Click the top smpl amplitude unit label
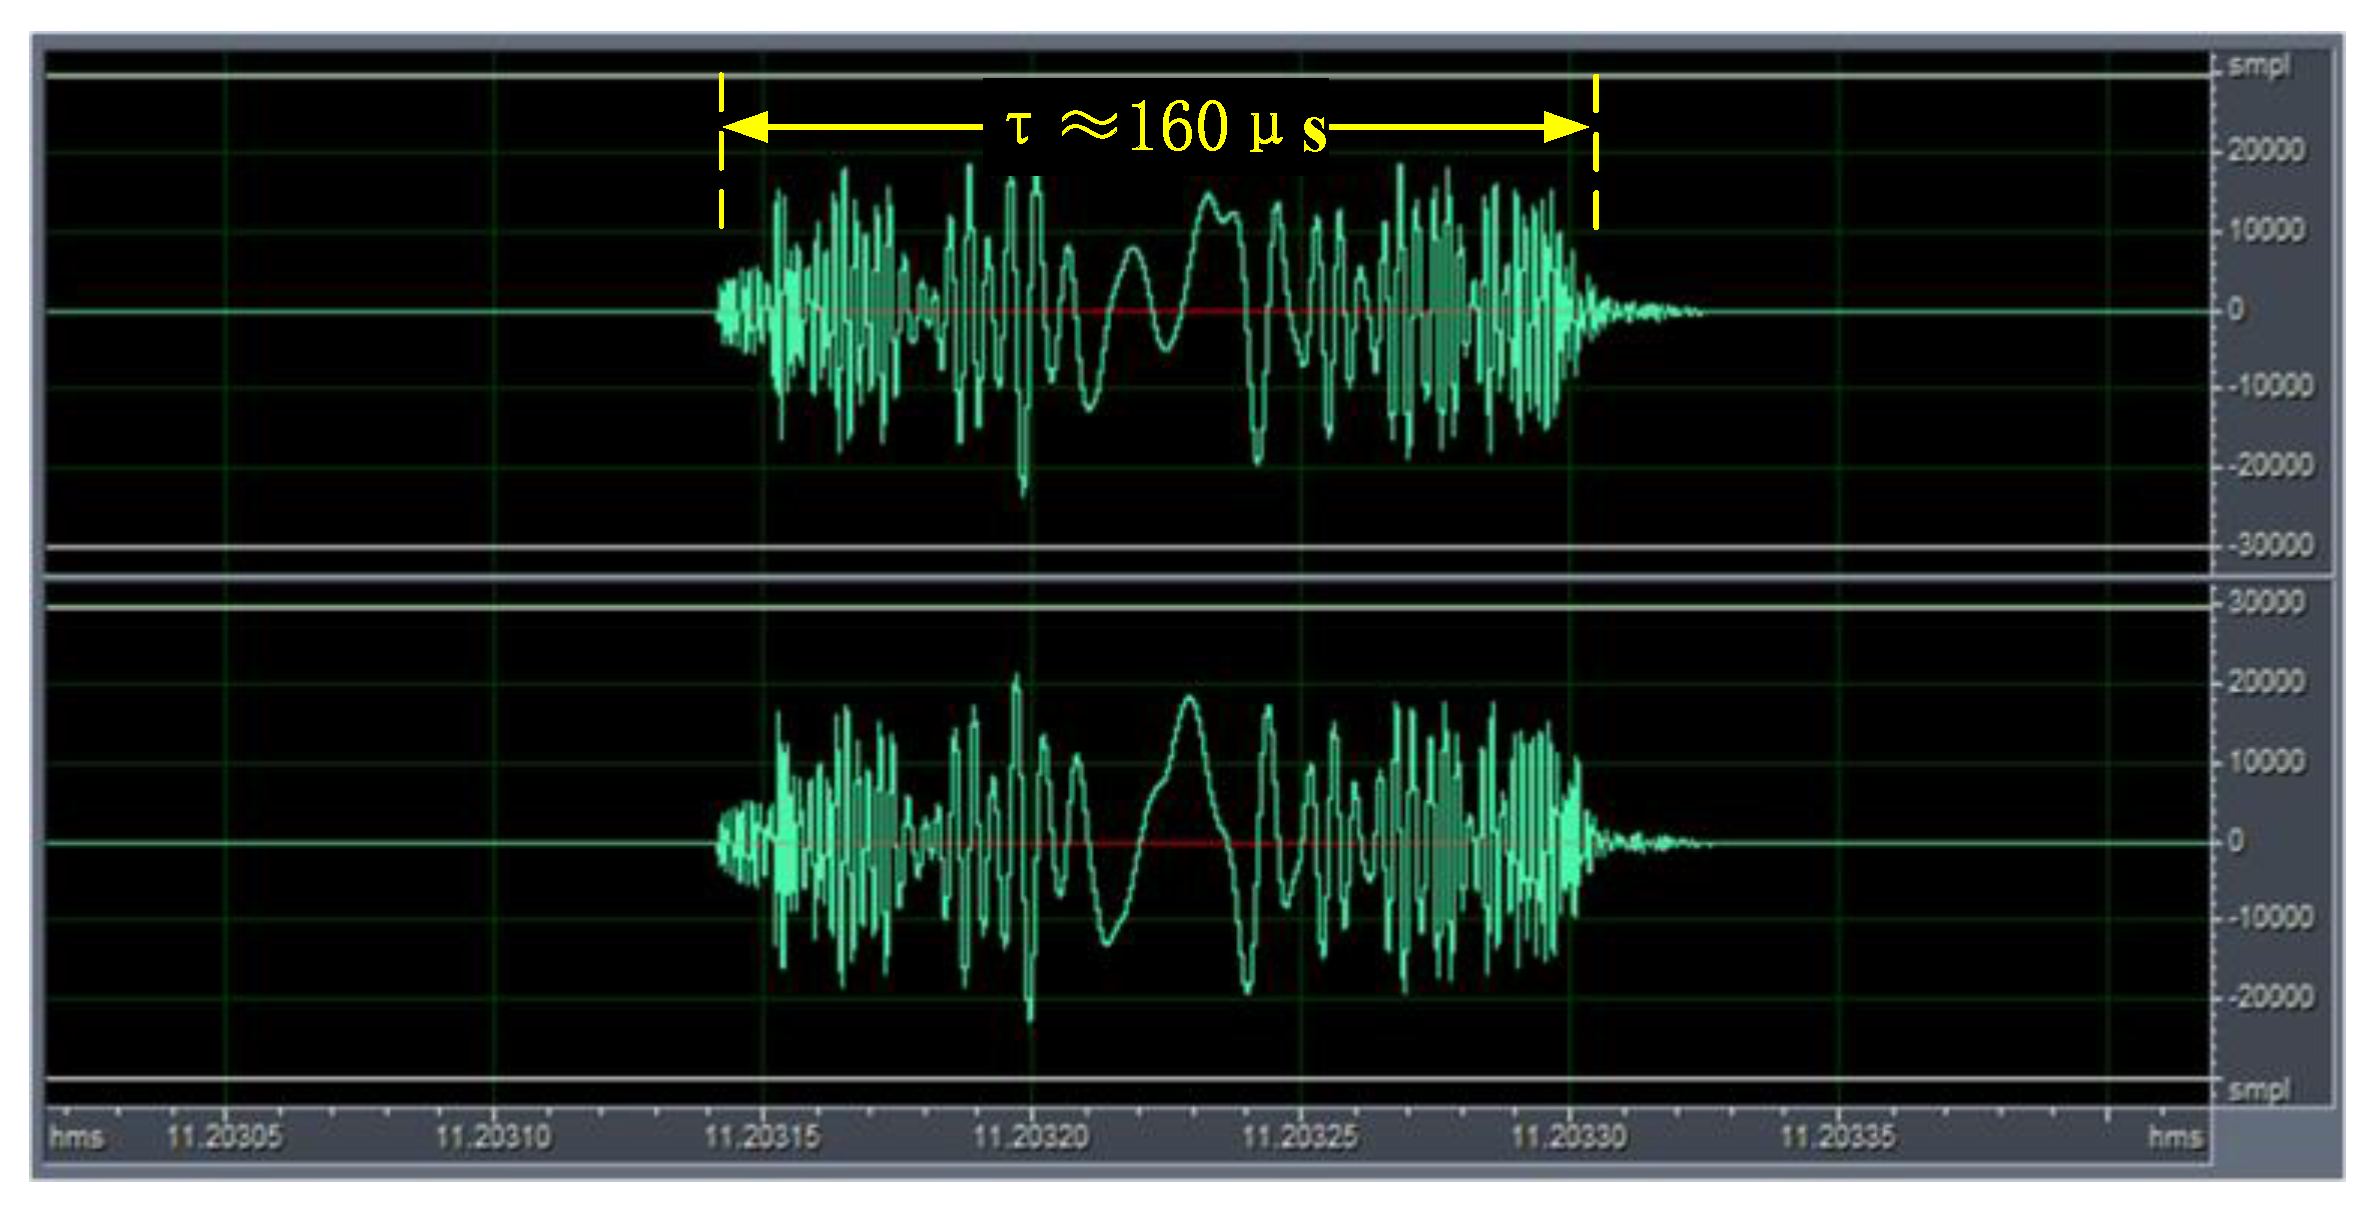This screenshot has width=2379, height=1205. (x=2259, y=66)
